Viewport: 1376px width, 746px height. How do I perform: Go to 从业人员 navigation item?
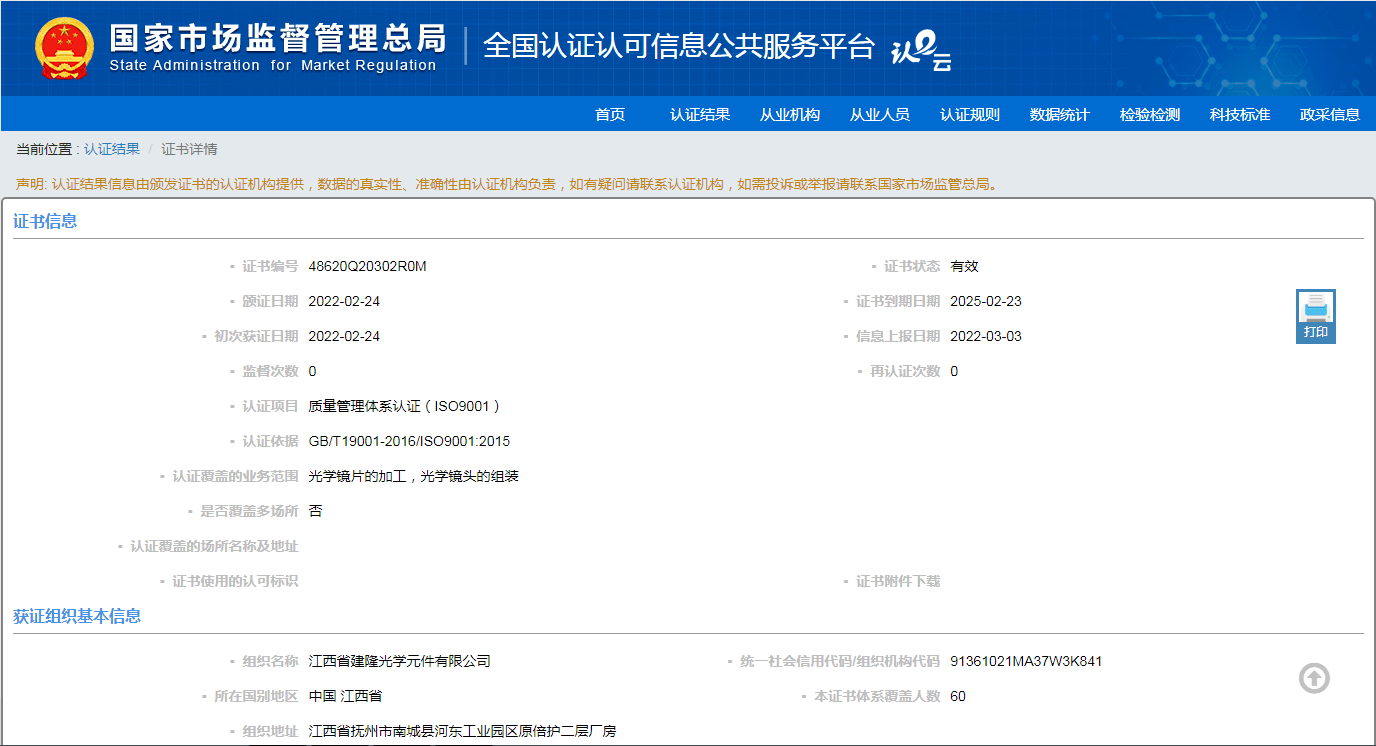880,115
